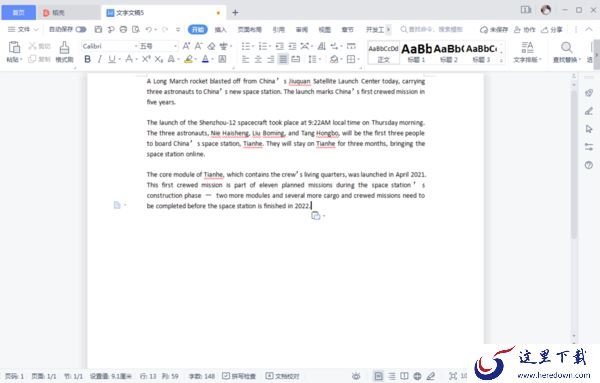Screen dimensions: 600x383
Task: Switch to the Home tab at the top left
Action: click(18, 13)
